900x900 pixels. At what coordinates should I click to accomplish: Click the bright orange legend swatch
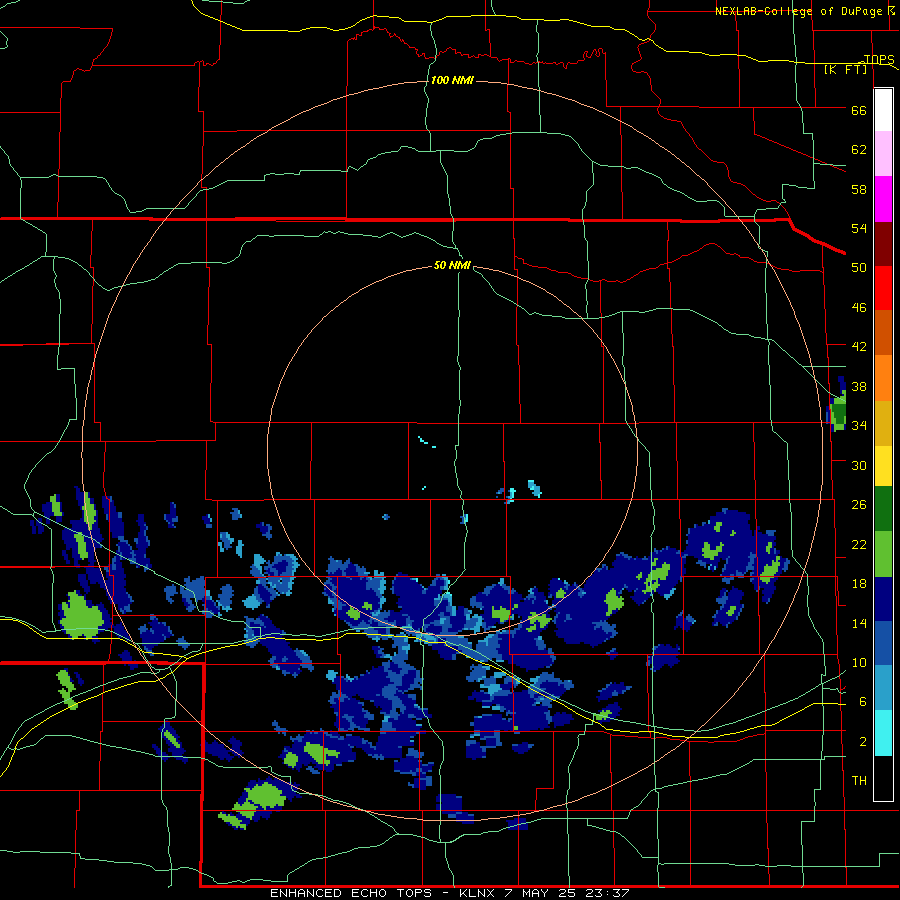[883, 378]
